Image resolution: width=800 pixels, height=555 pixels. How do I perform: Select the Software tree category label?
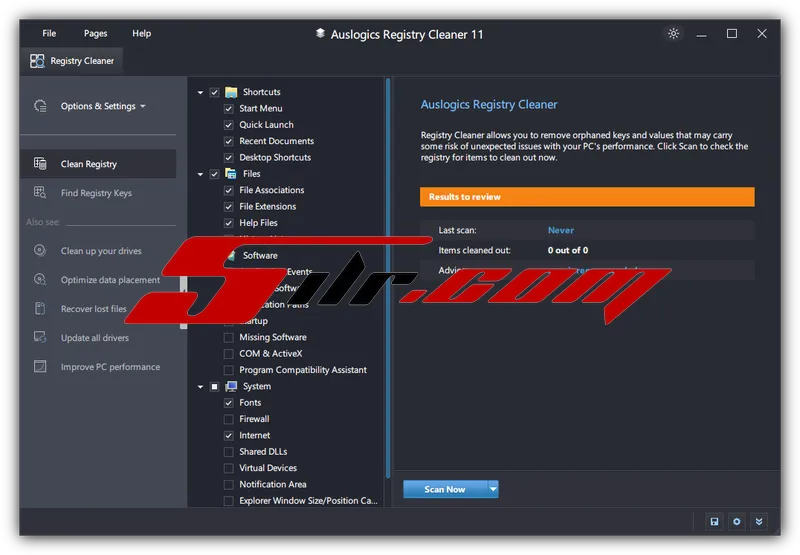(x=260, y=256)
